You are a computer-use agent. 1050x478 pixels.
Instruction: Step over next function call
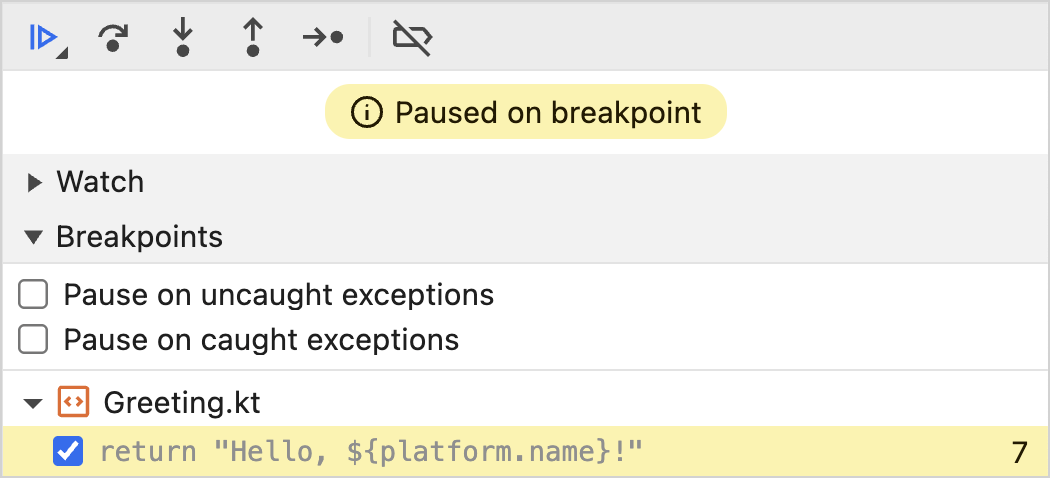point(113,37)
